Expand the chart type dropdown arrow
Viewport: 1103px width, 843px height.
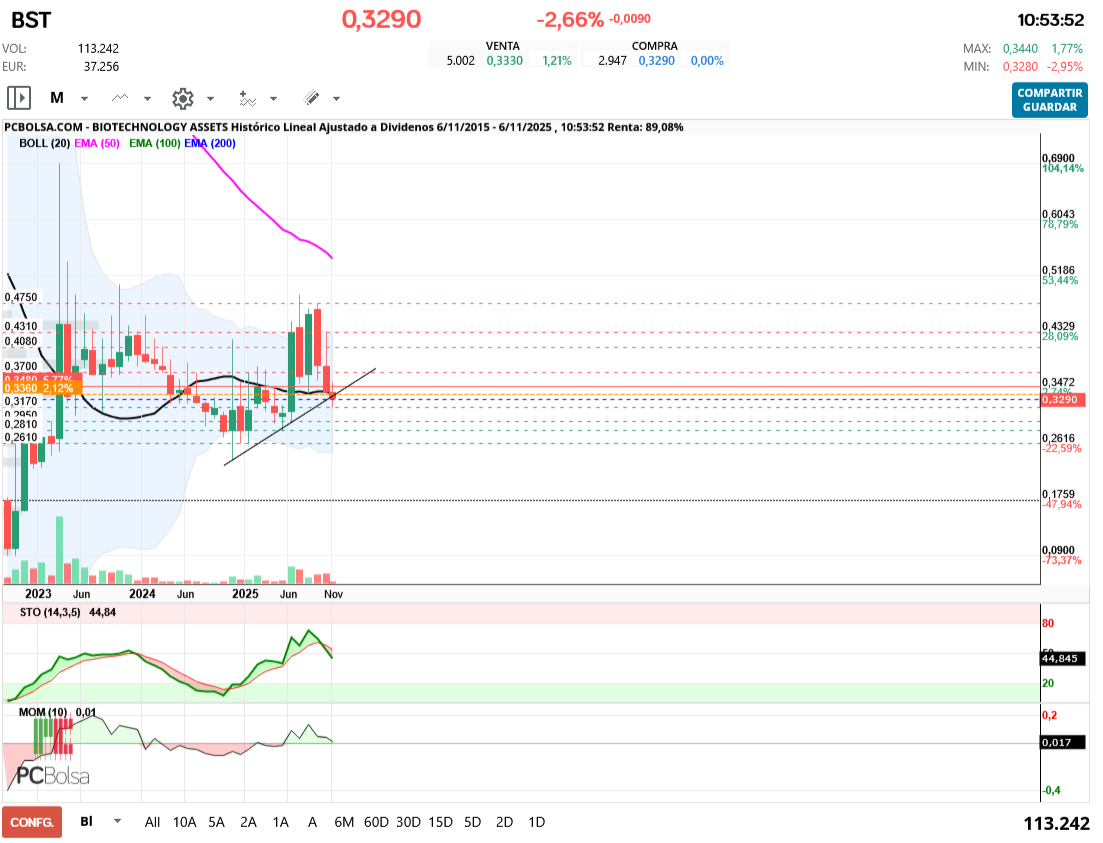[147, 99]
